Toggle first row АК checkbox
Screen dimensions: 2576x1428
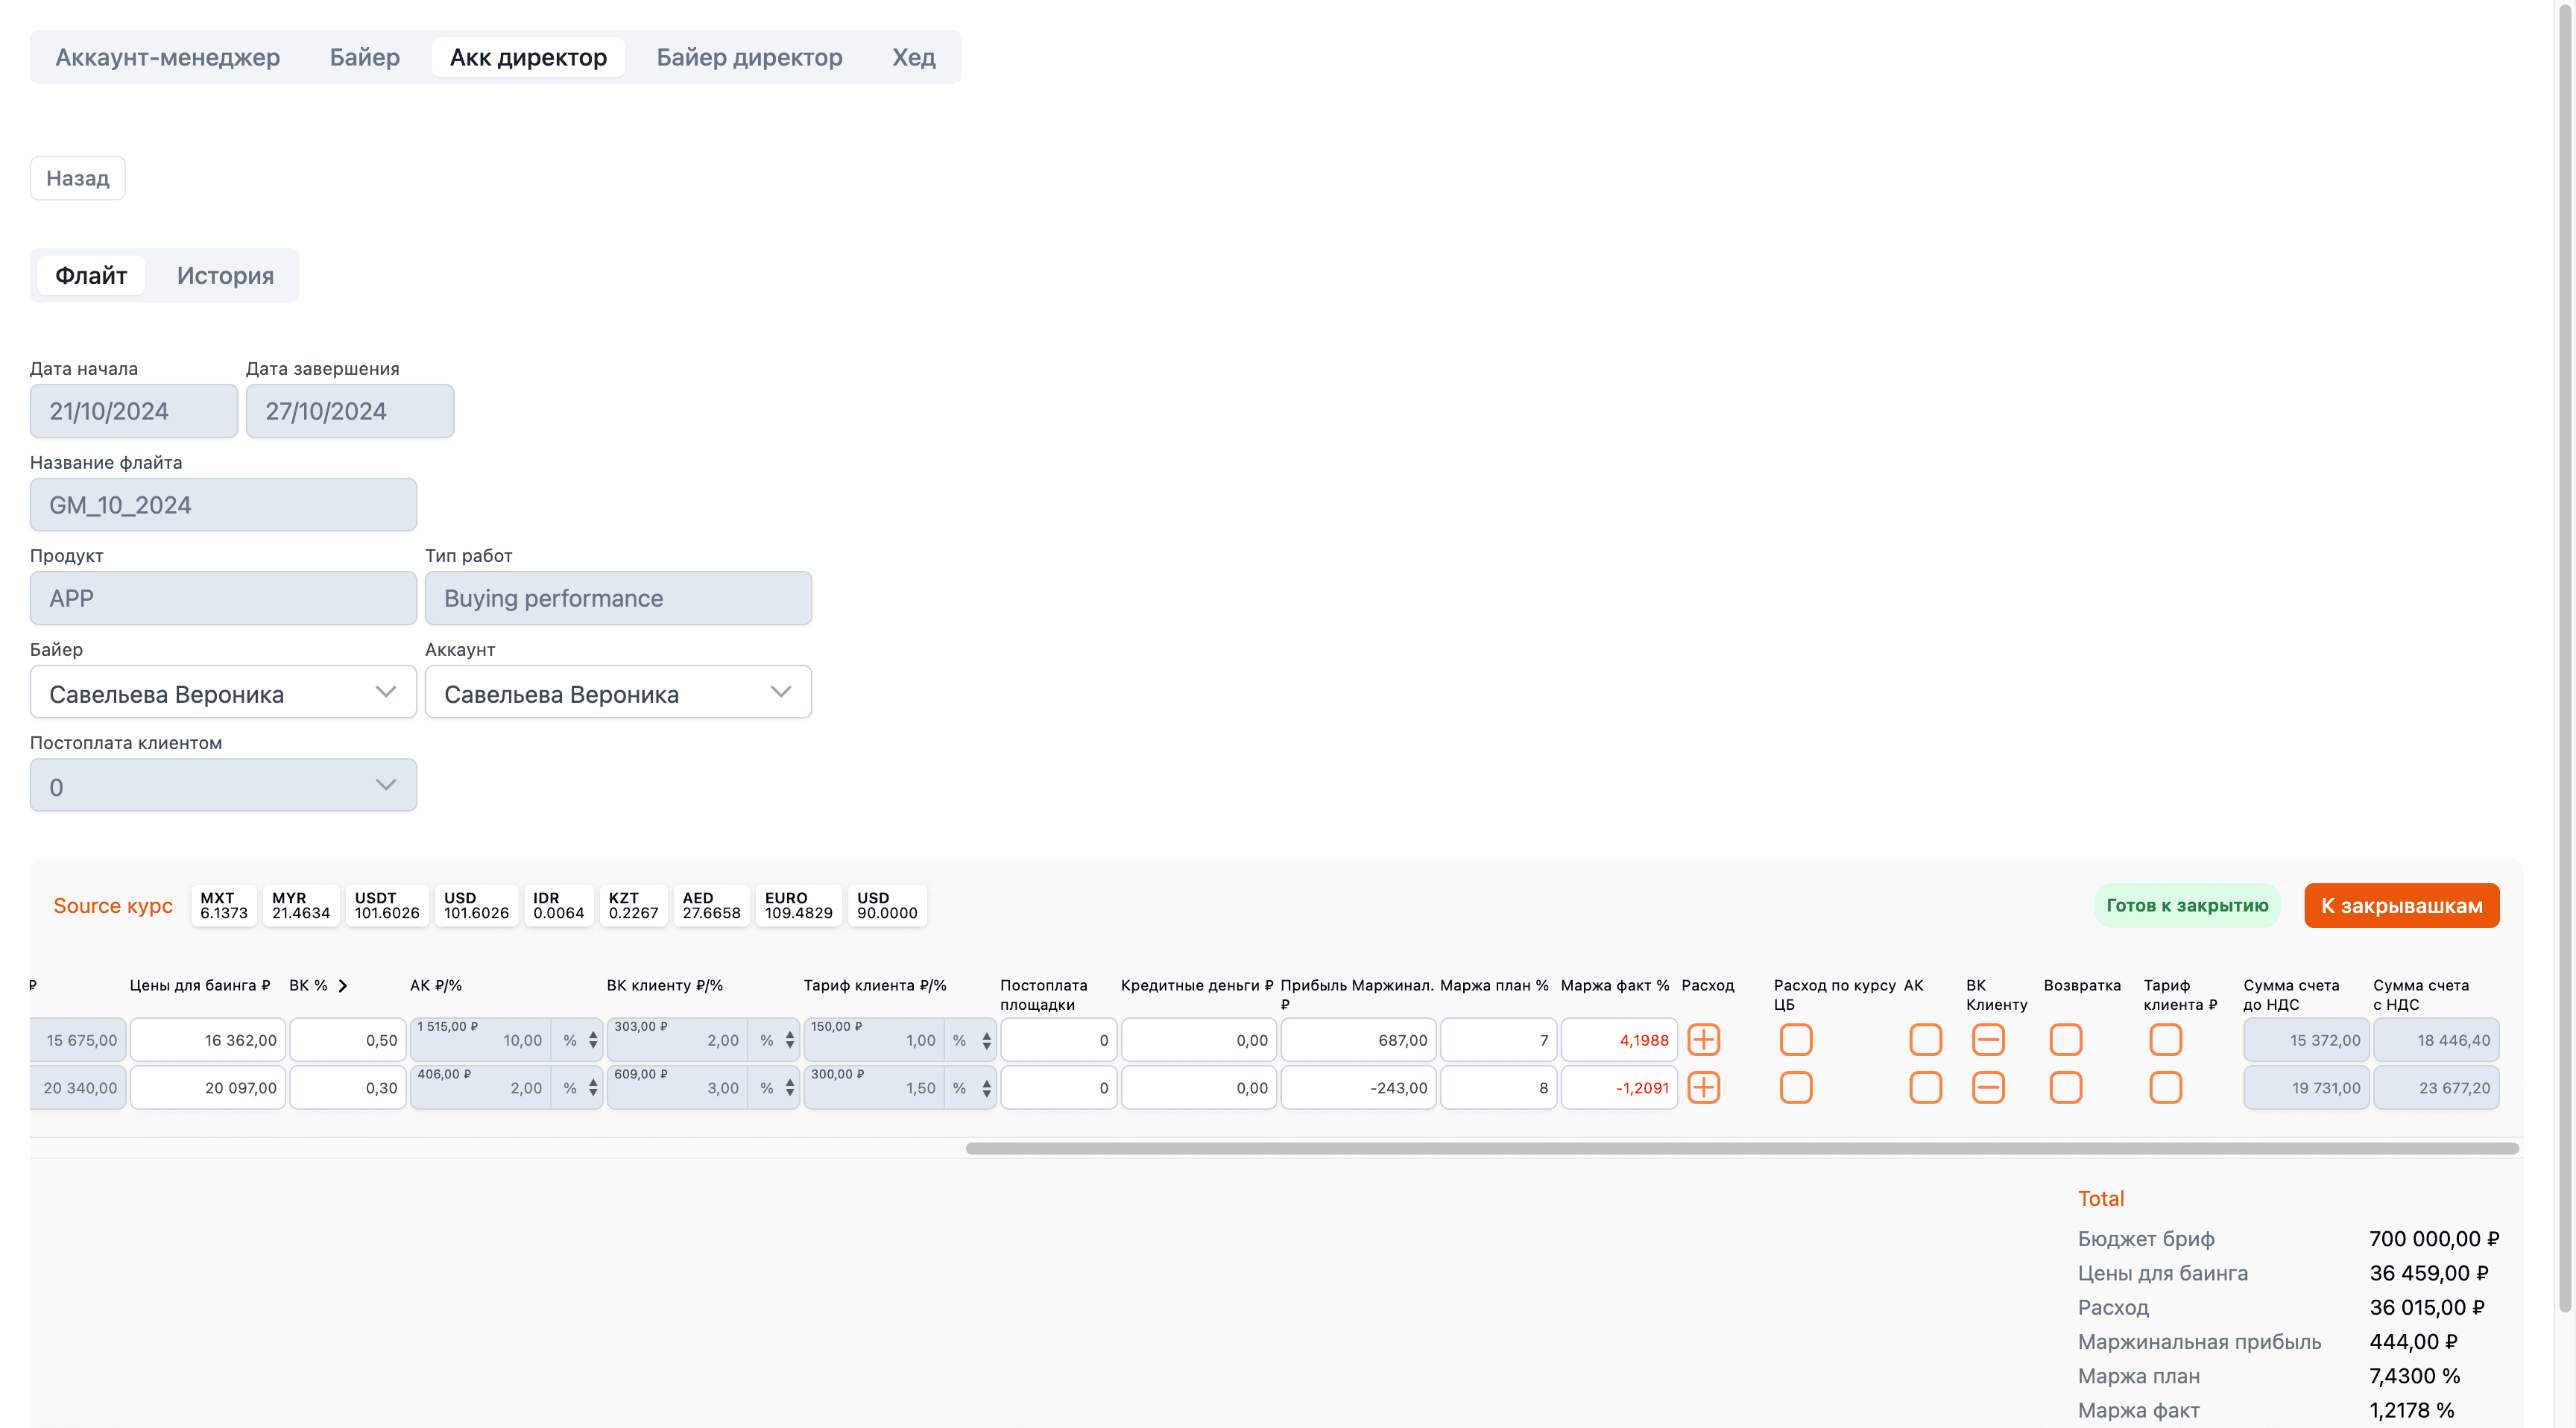coord(1925,1040)
